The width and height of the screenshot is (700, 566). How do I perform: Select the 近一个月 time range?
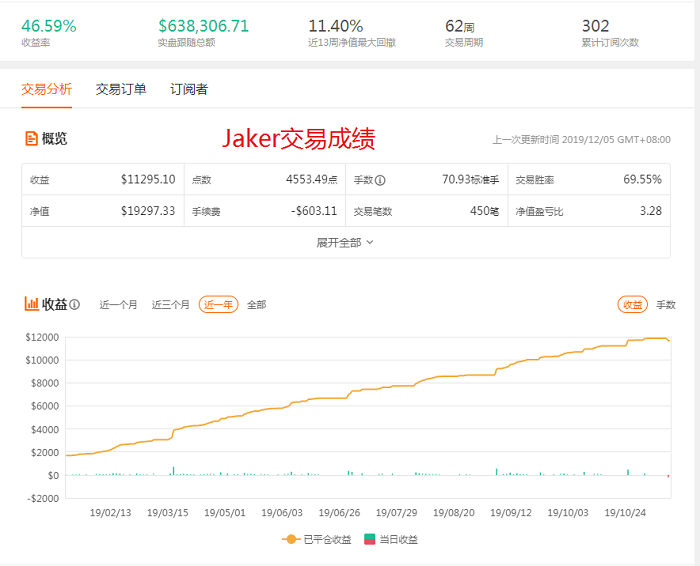tap(118, 305)
